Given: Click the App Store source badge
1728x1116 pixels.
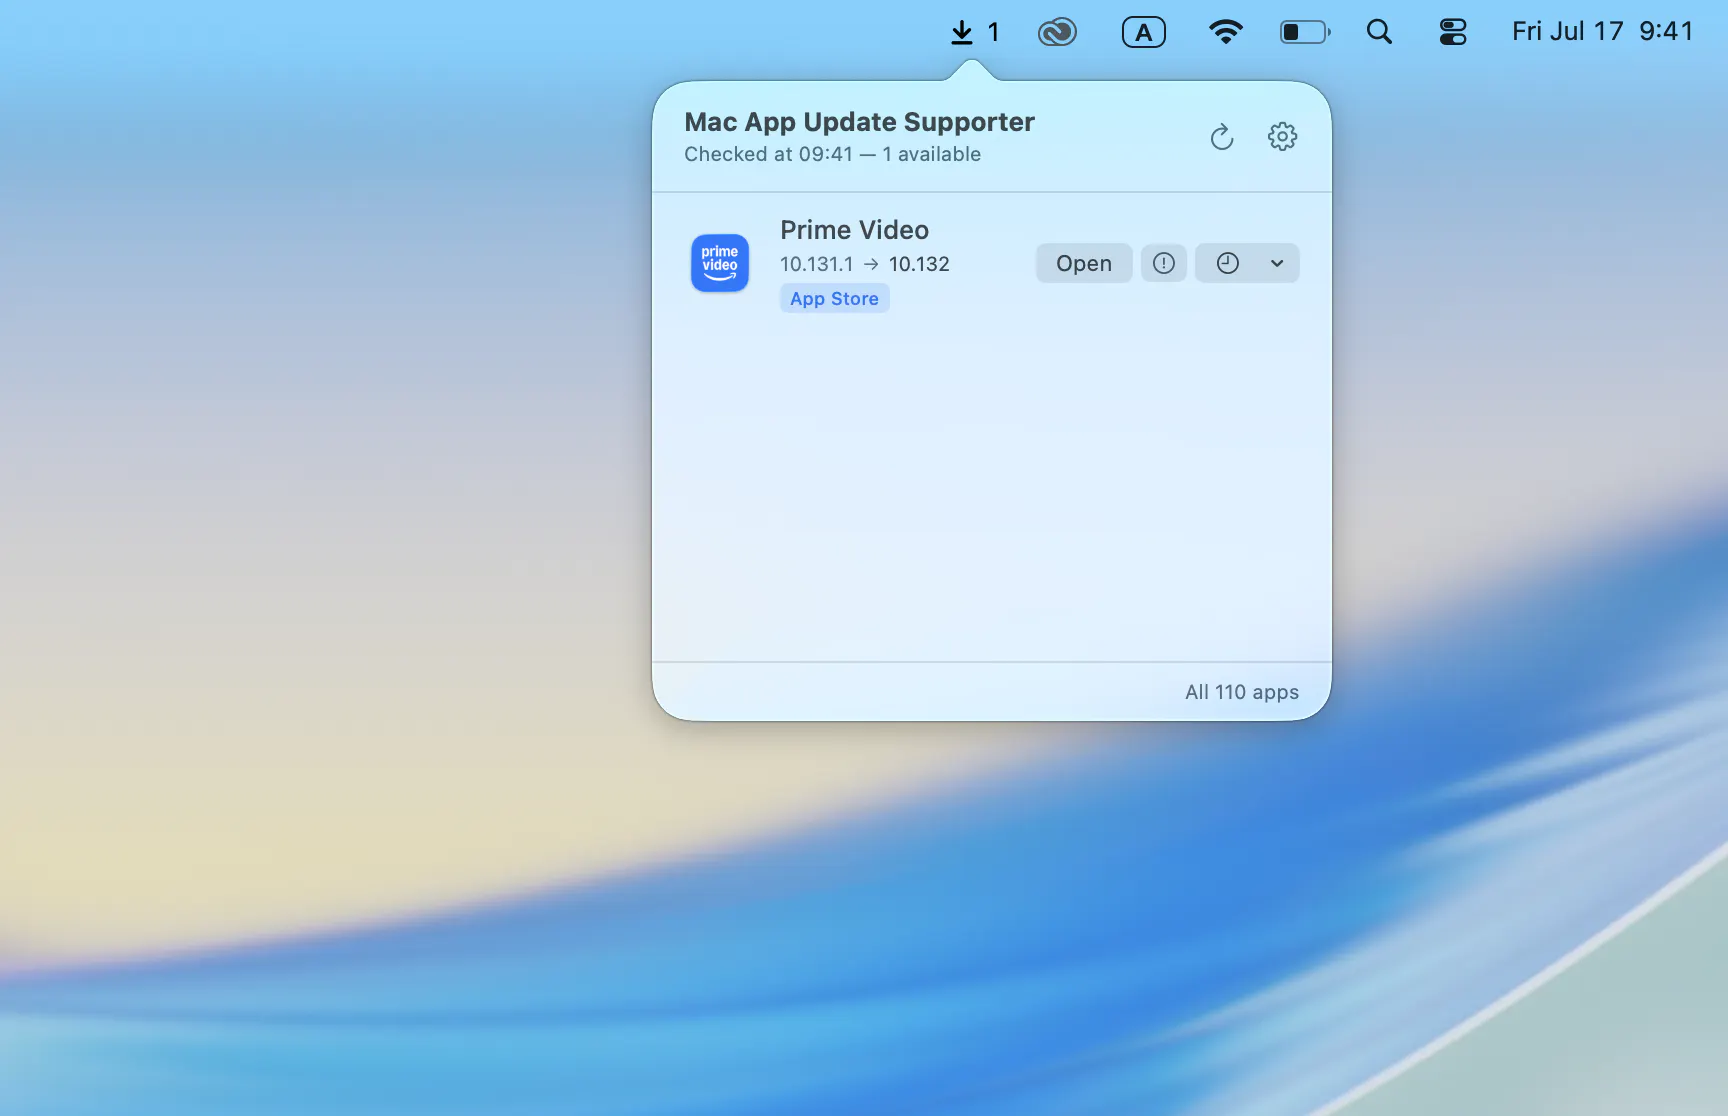Looking at the screenshot, I should point(834,298).
